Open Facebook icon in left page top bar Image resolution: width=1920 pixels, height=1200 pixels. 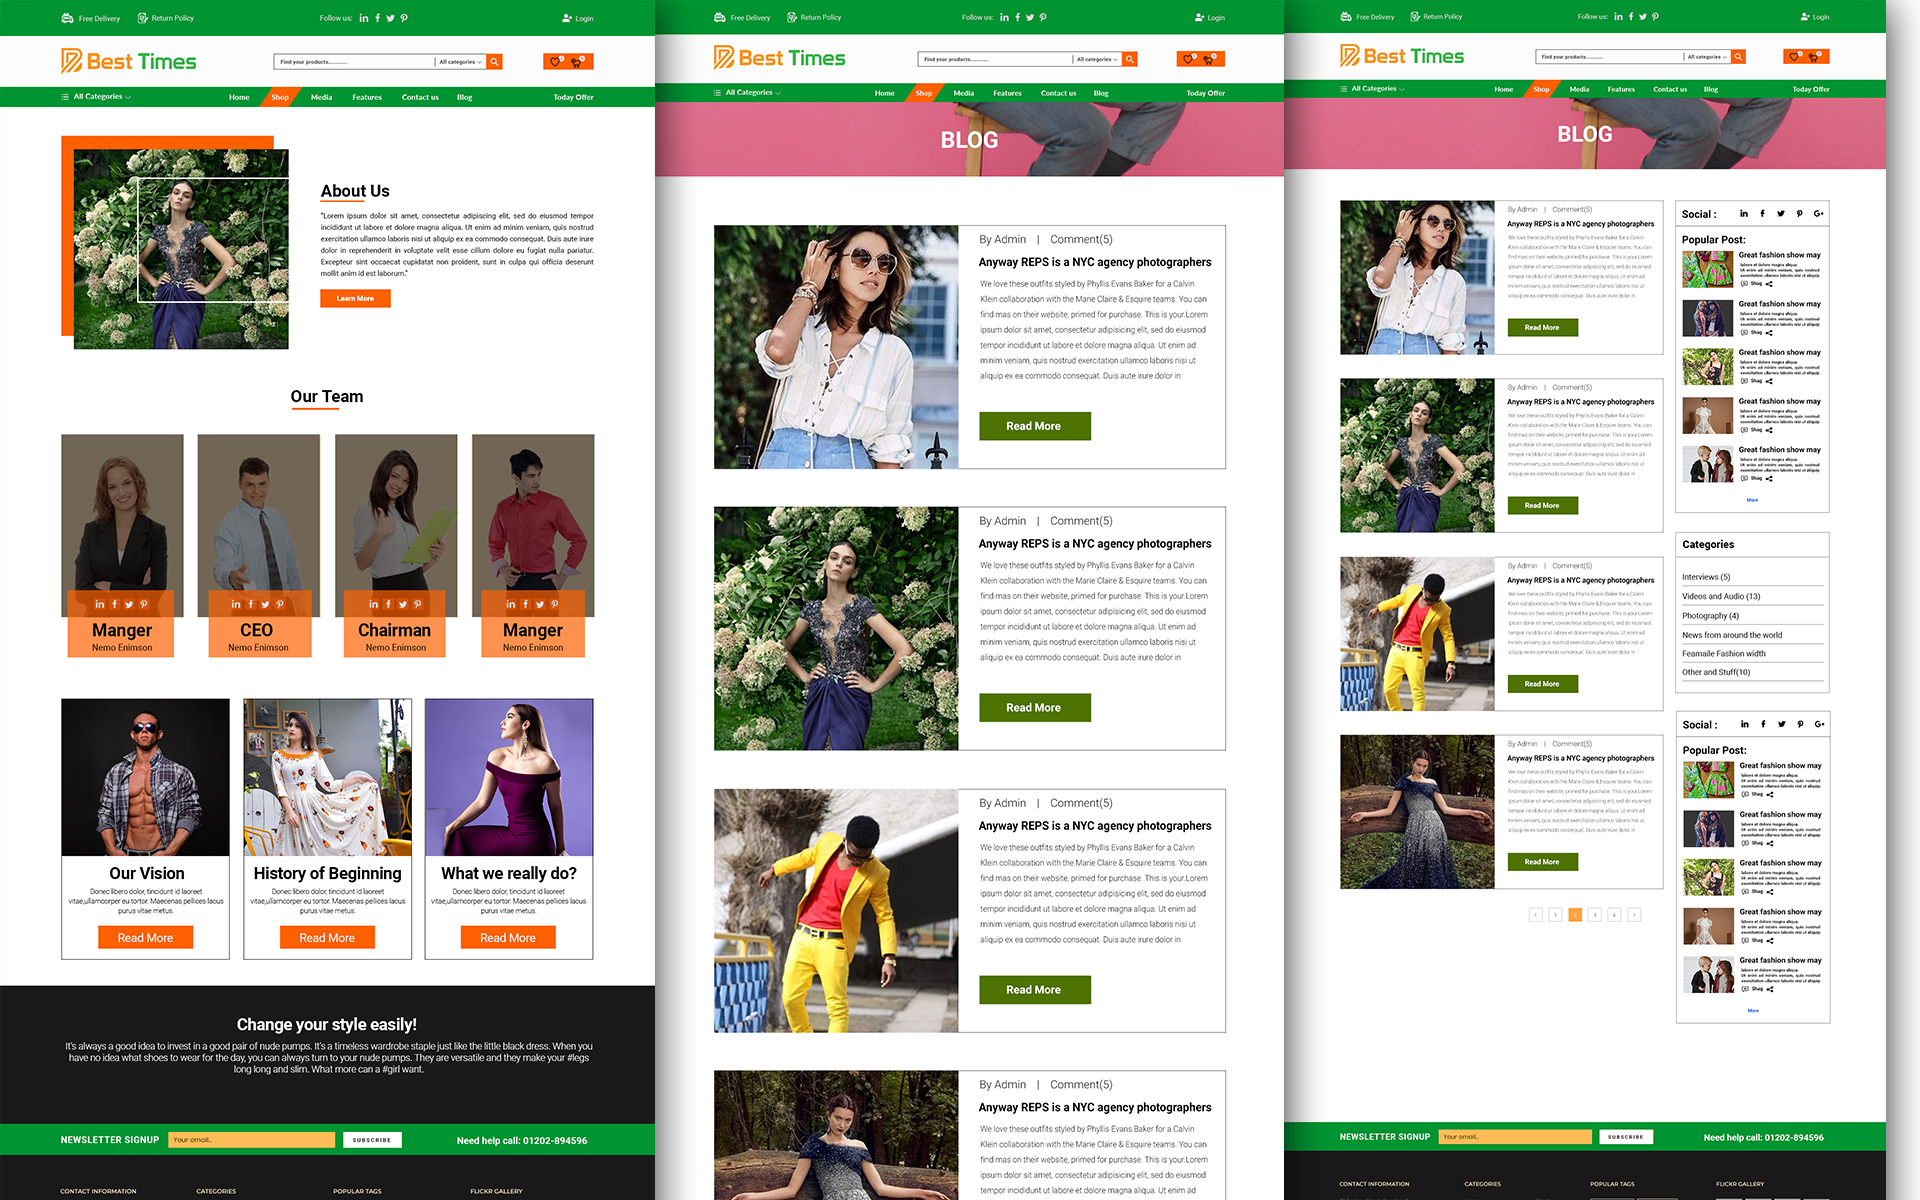(x=377, y=18)
